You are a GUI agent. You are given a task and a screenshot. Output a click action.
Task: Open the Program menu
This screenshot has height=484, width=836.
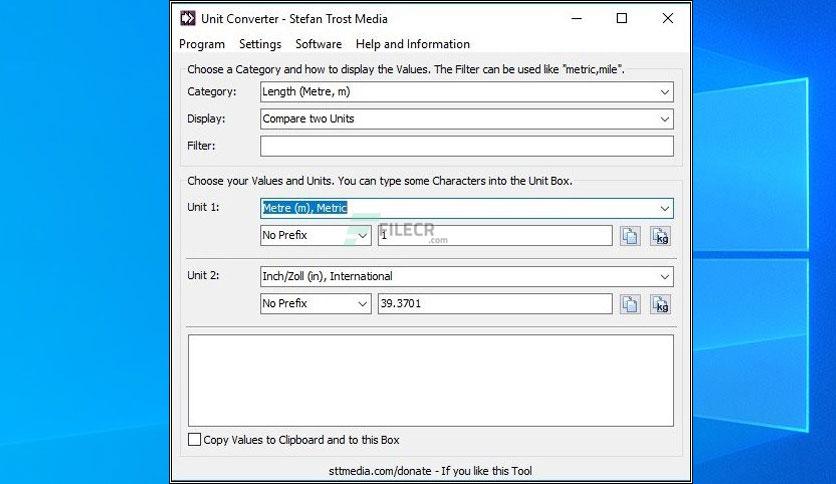point(202,44)
